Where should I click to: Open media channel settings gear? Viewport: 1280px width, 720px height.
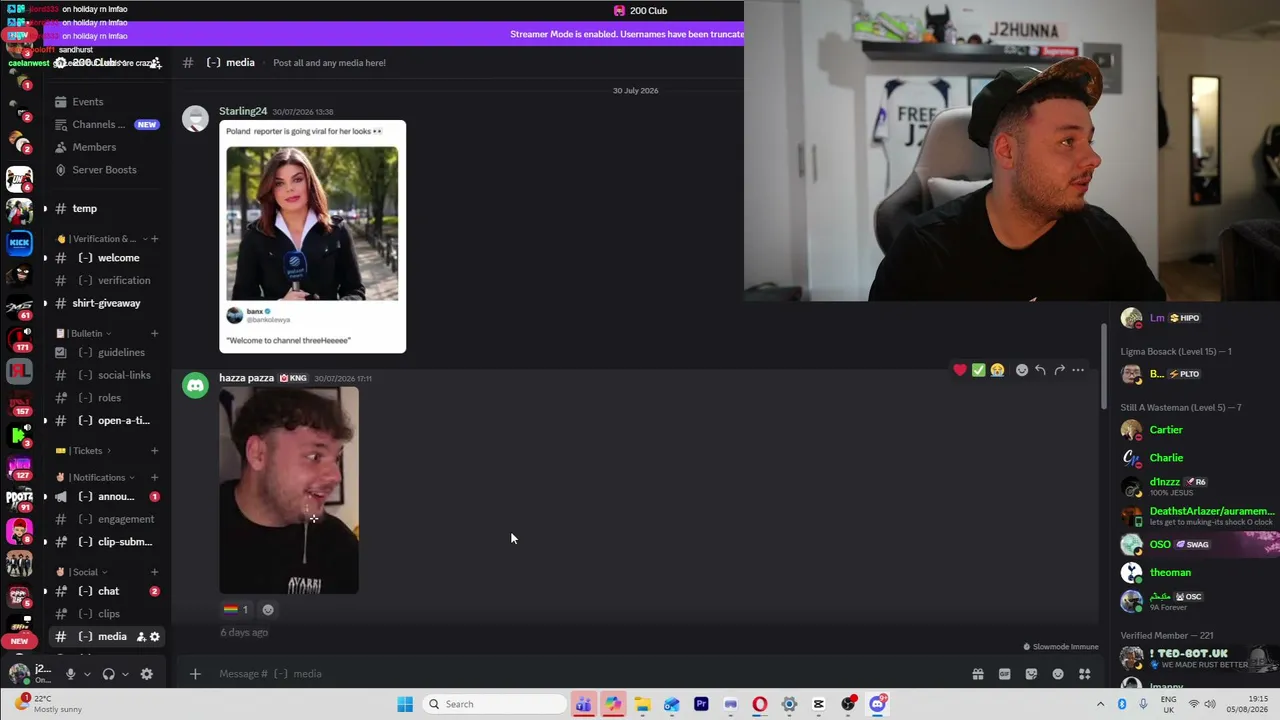(x=155, y=637)
